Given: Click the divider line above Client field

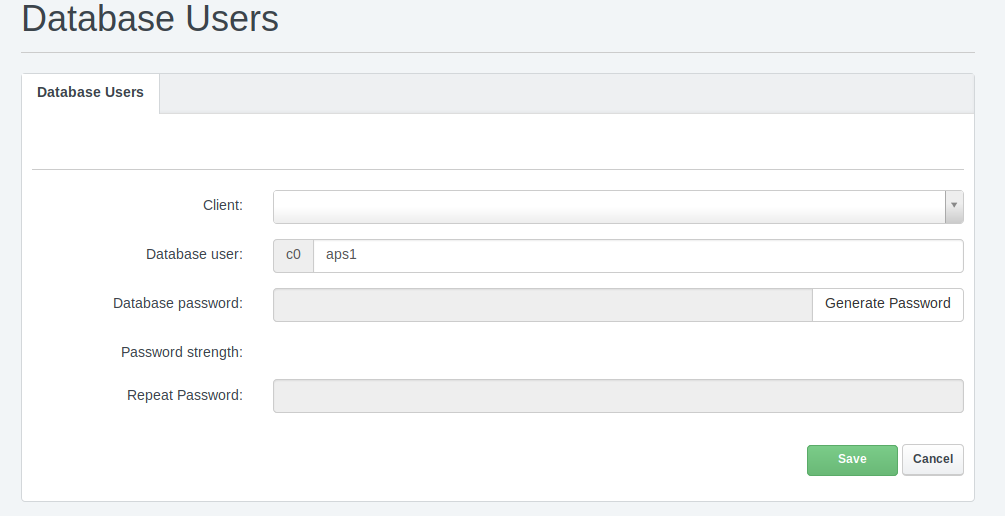Looking at the screenshot, I should (x=497, y=170).
